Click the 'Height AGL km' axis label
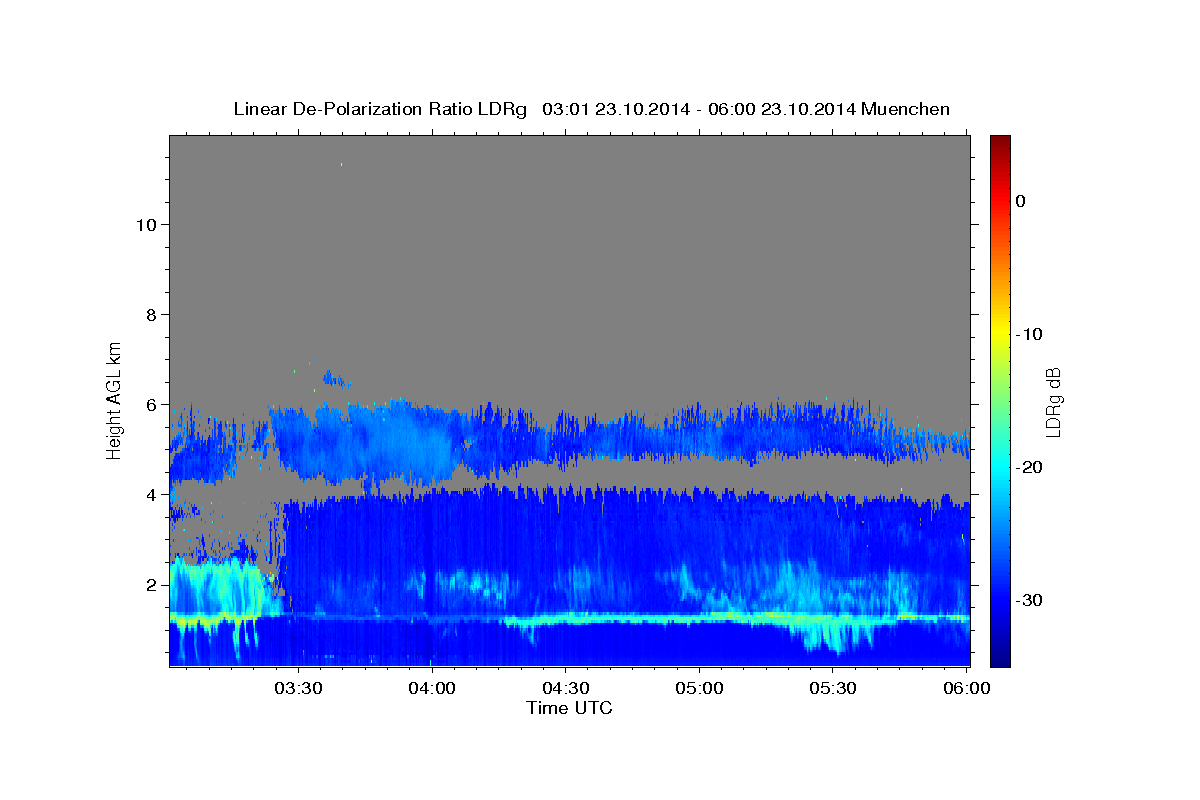The width and height of the screenshot is (1200, 800). point(115,399)
